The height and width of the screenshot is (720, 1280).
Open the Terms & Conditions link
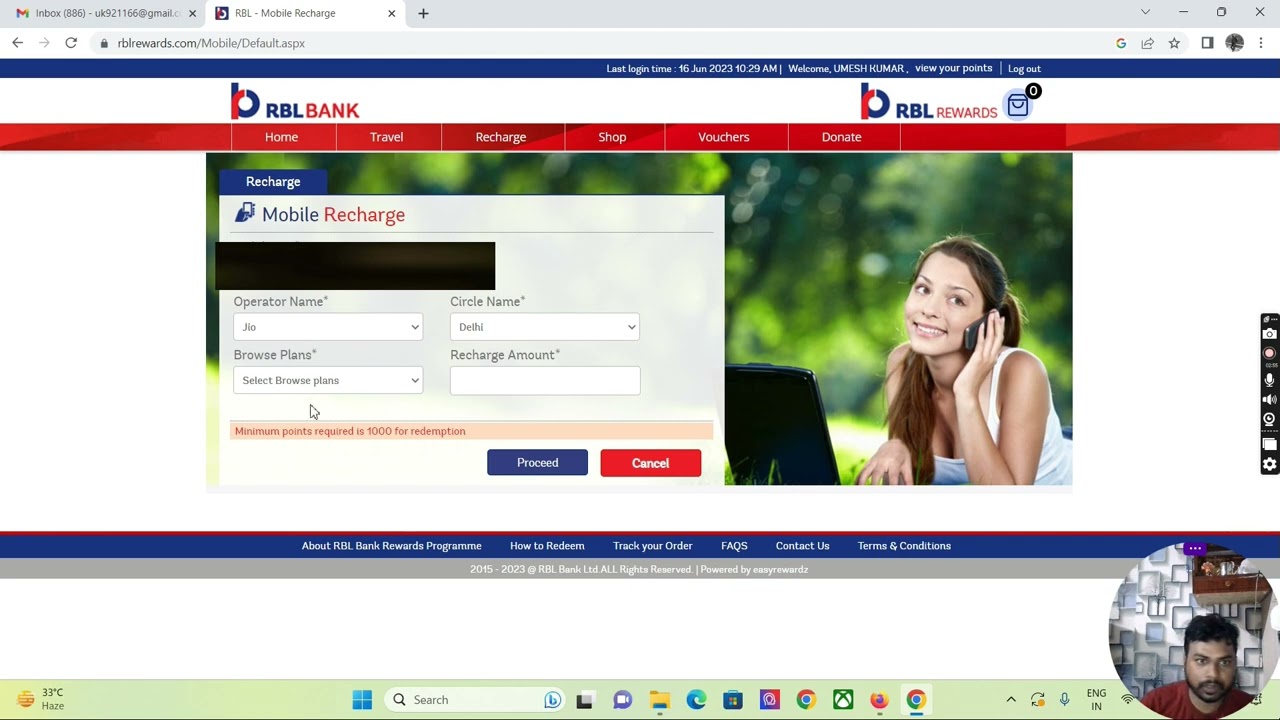coord(904,546)
